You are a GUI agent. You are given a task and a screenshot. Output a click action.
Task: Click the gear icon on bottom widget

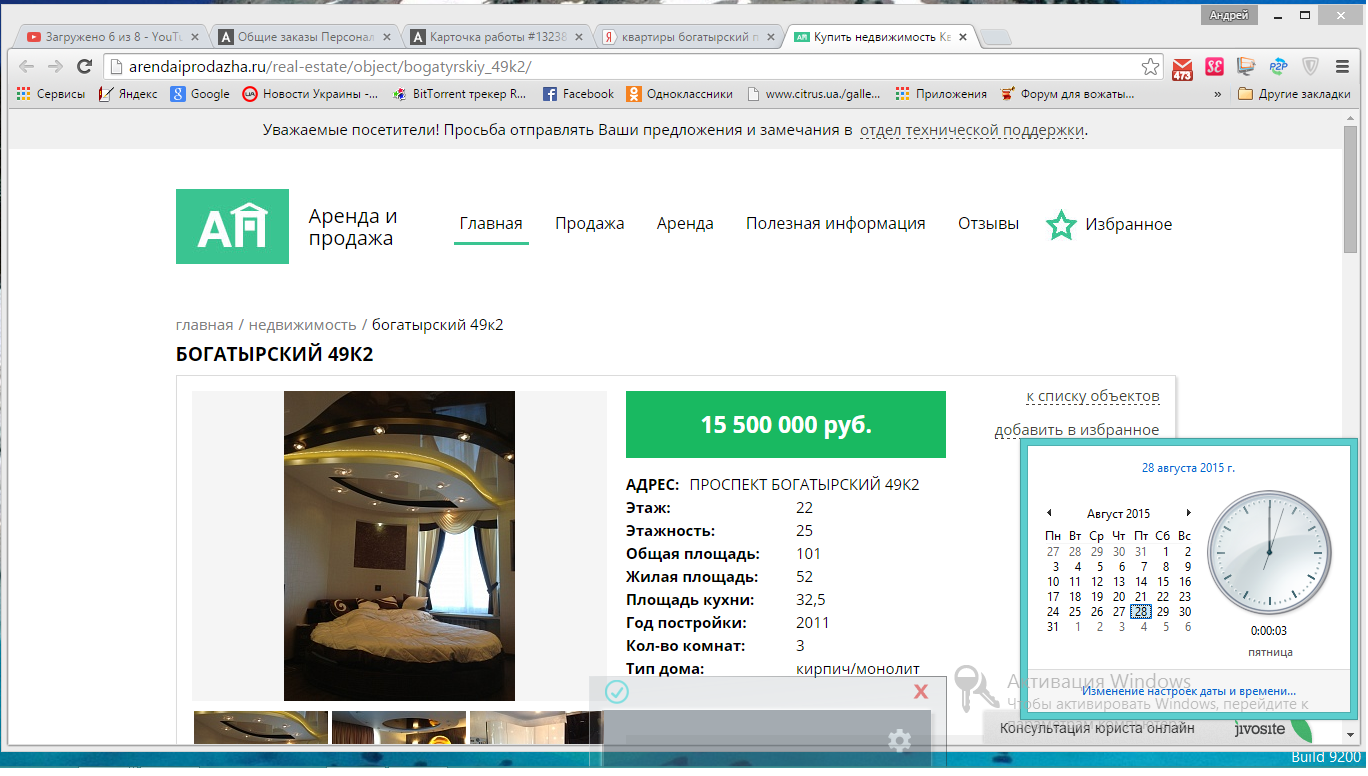pyautogui.click(x=899, y=740)
